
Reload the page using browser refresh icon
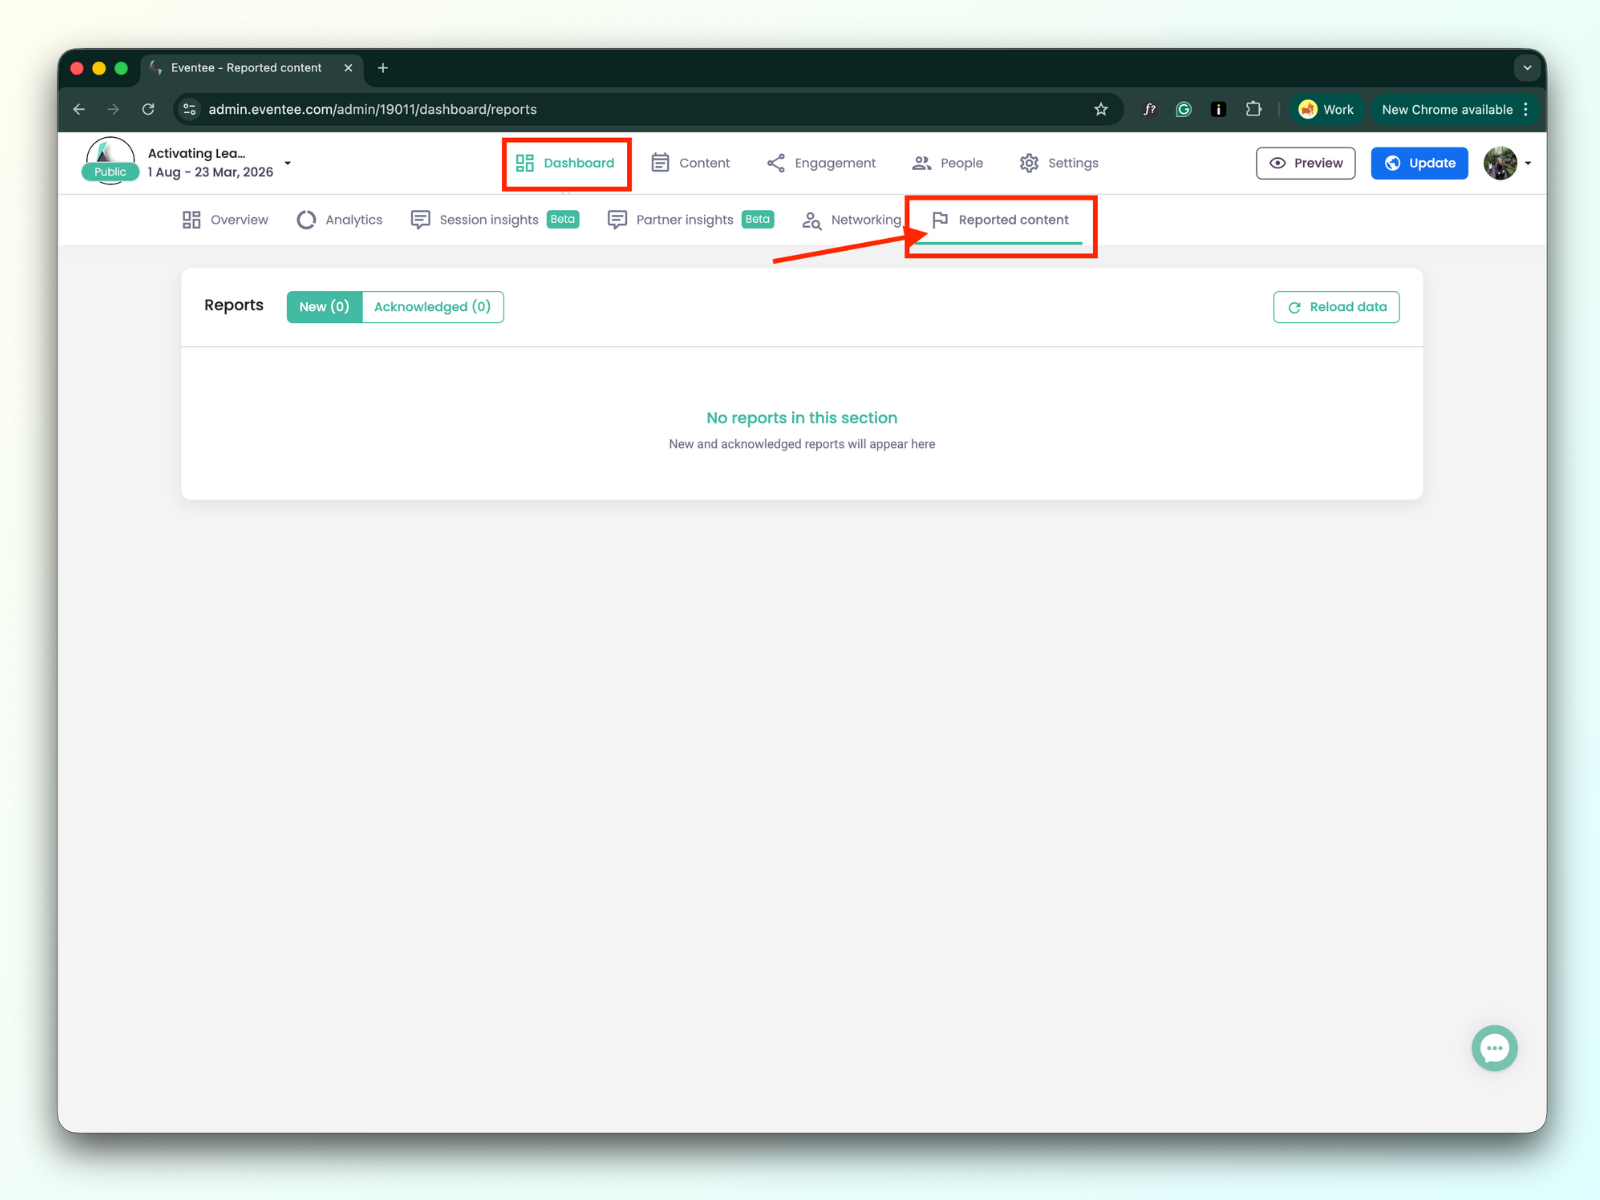coord(148,109)
